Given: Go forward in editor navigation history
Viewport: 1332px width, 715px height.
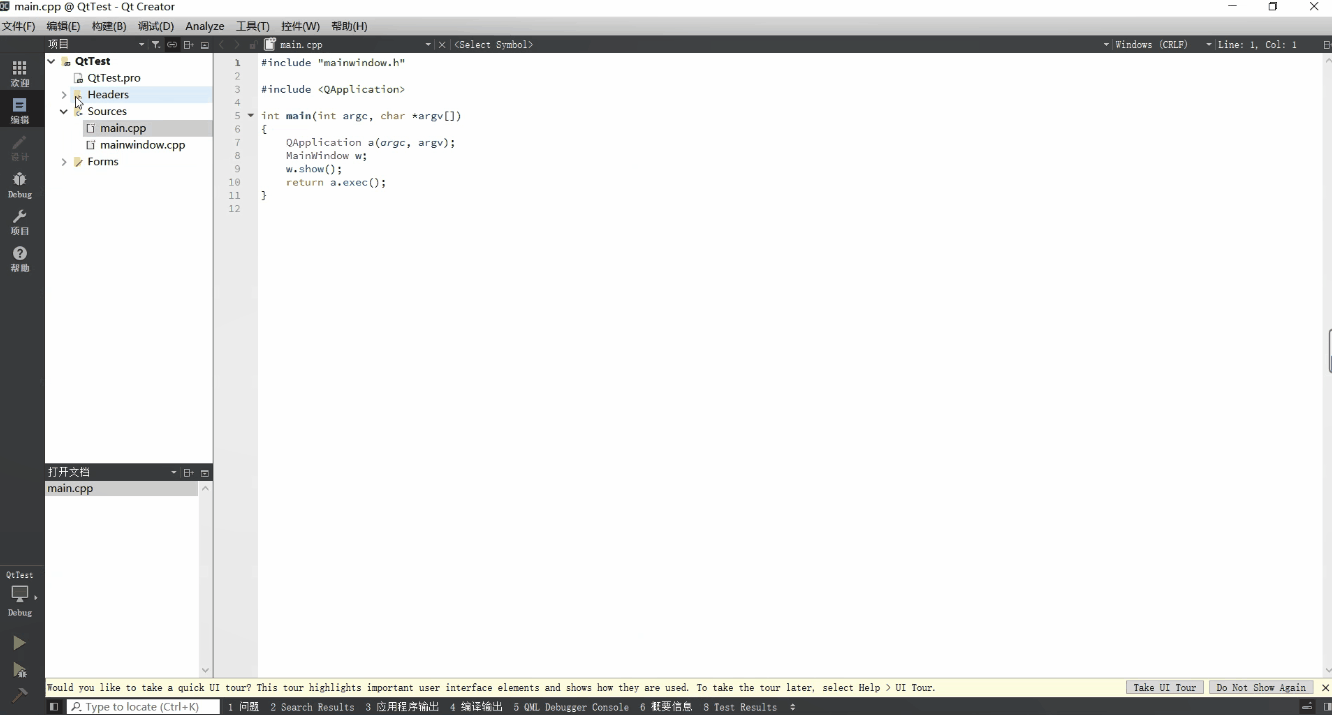Looking at the screenshot, I should [237, 45].
